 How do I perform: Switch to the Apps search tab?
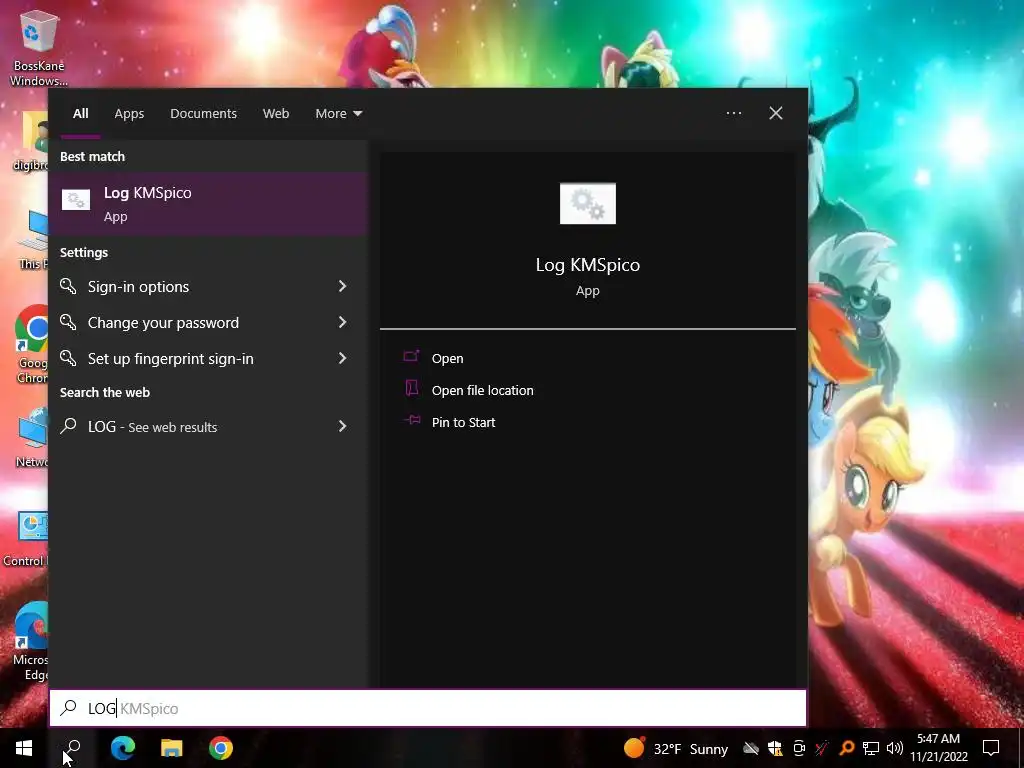coord(129,114)
